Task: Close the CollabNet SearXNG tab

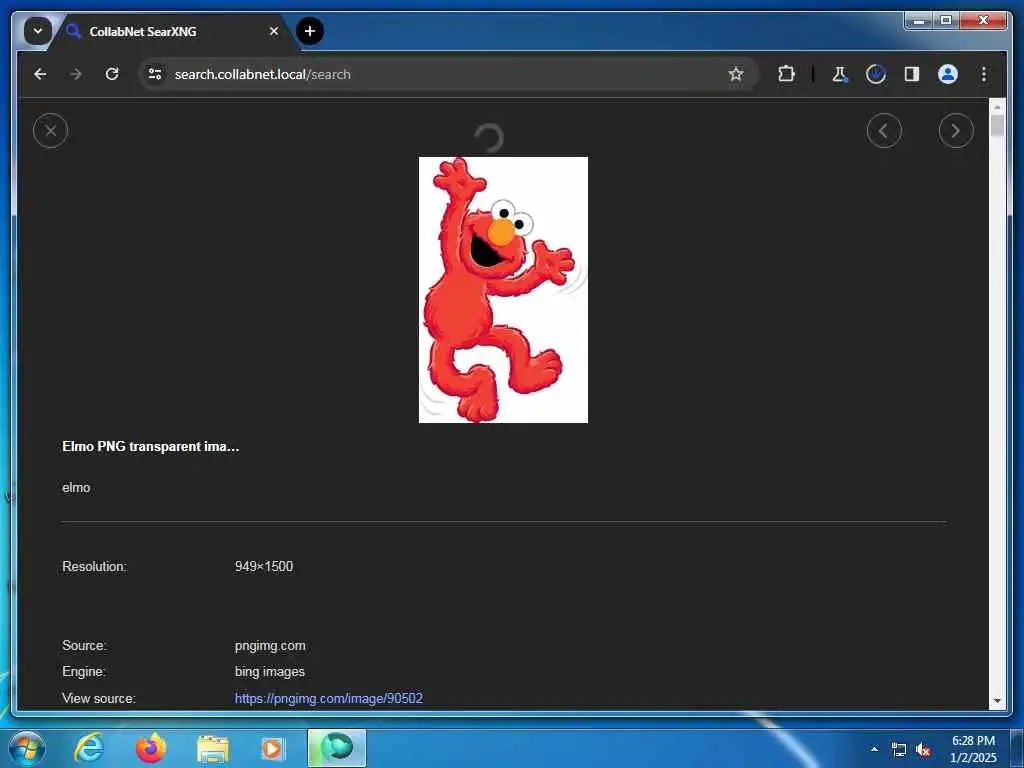Action: click(274, 31)
